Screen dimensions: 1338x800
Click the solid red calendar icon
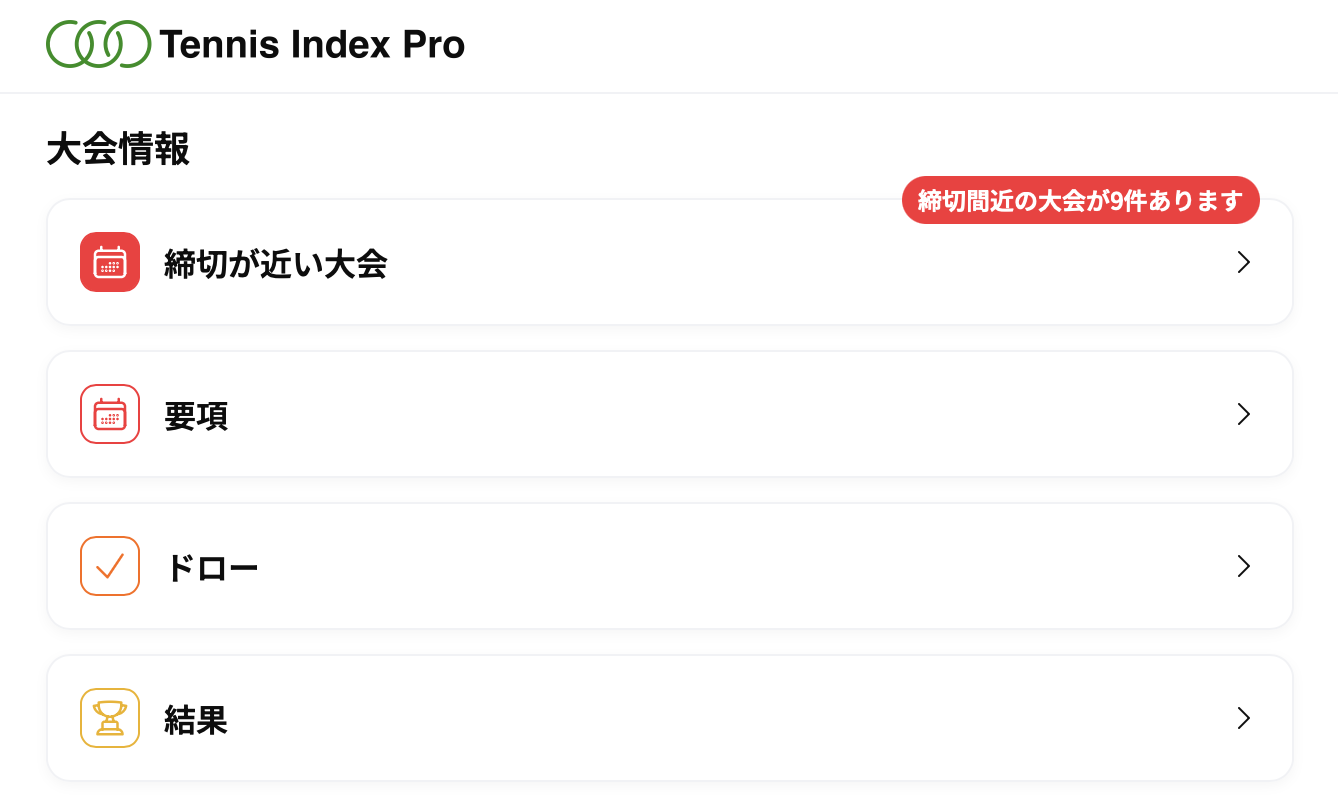click(x=110, y=262)
